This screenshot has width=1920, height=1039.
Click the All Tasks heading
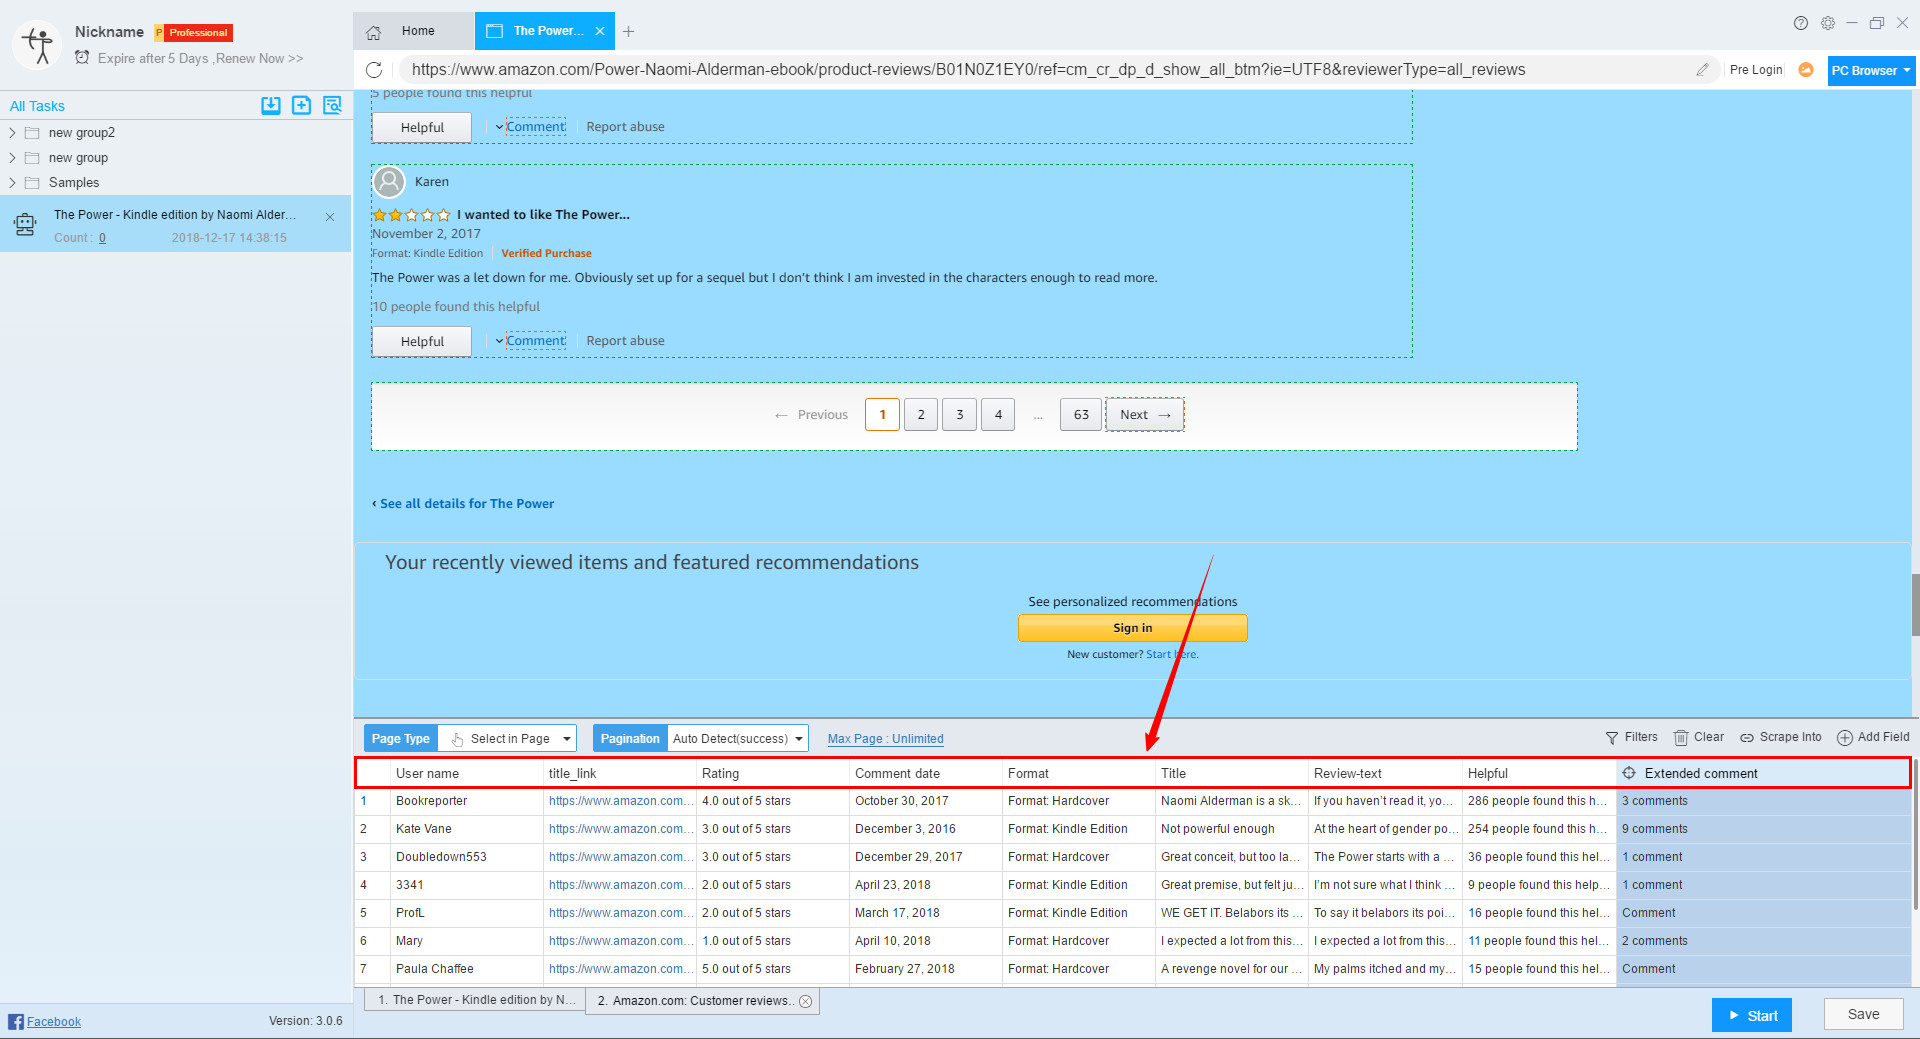[37, 106]
